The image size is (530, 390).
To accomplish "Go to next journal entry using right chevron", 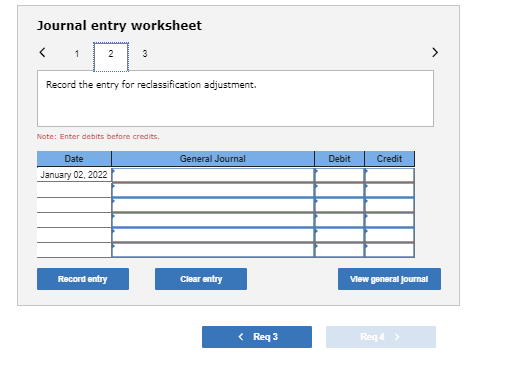I will pos(435,52).
